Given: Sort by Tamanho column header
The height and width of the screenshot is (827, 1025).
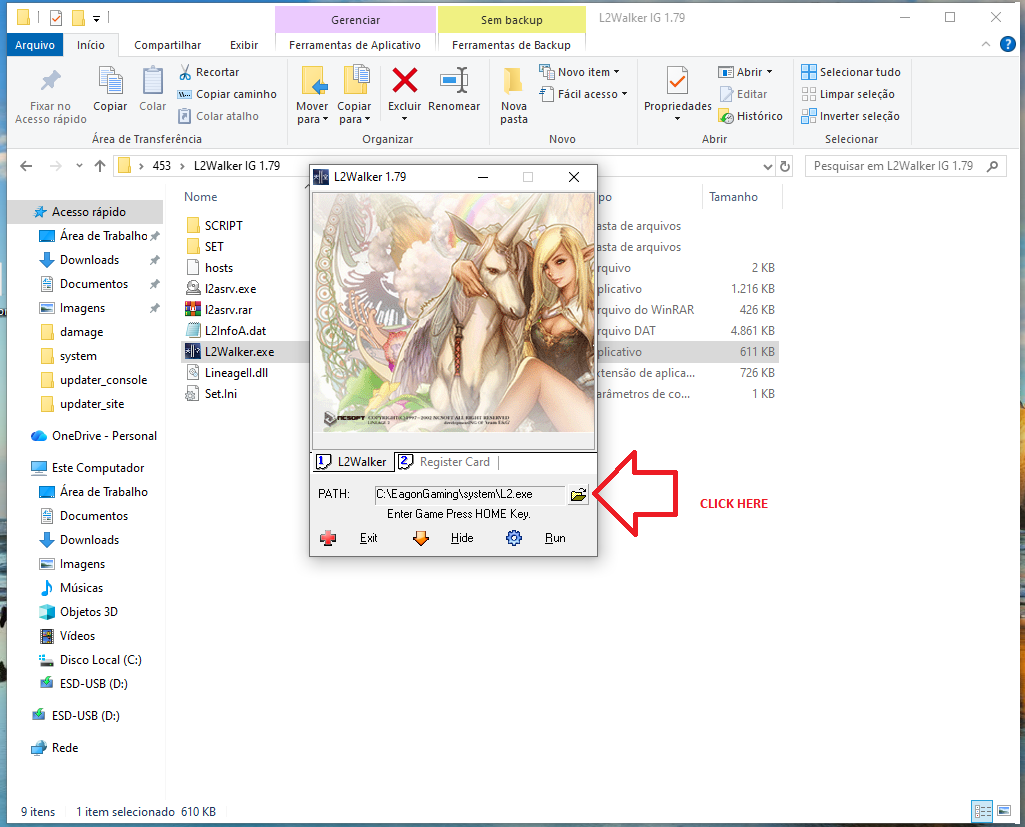Looking at the screenshot, I should [x=733, y=197].
